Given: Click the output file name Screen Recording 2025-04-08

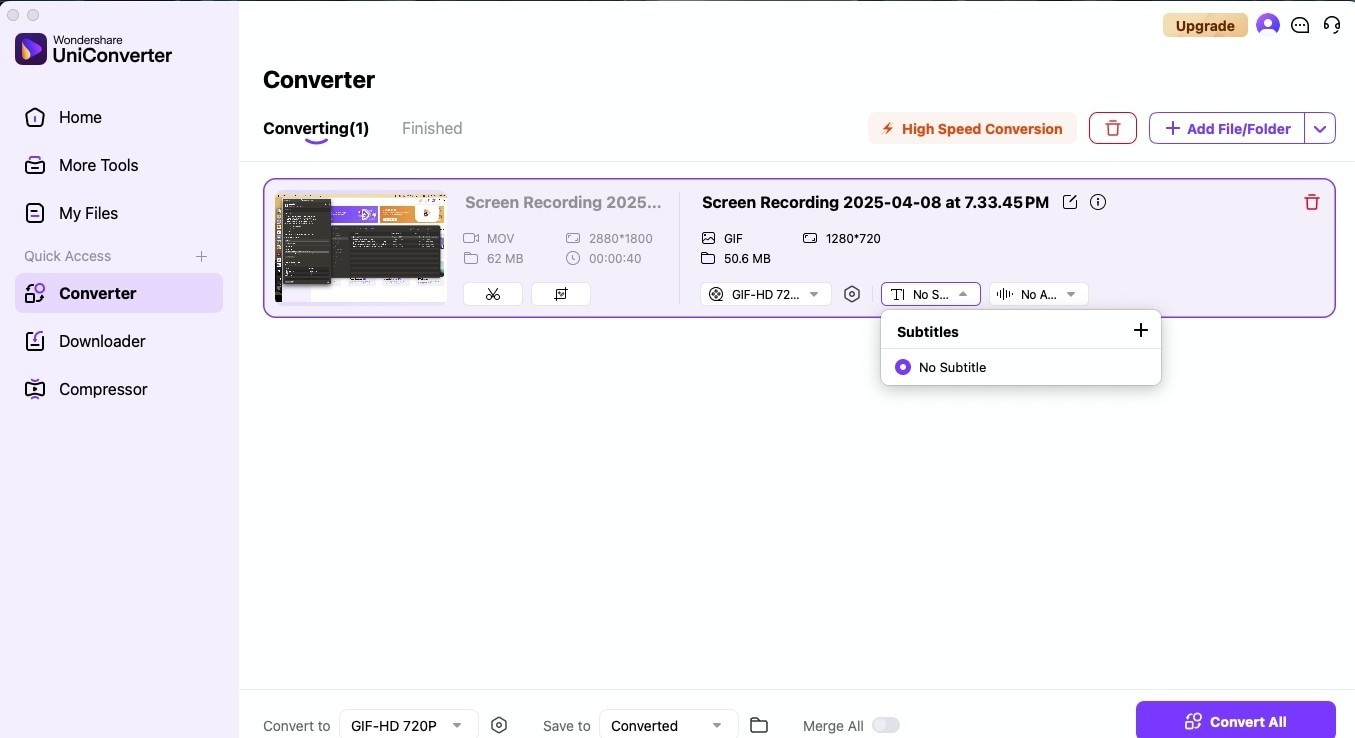Looking at the screenshot, I should (875, 202).
